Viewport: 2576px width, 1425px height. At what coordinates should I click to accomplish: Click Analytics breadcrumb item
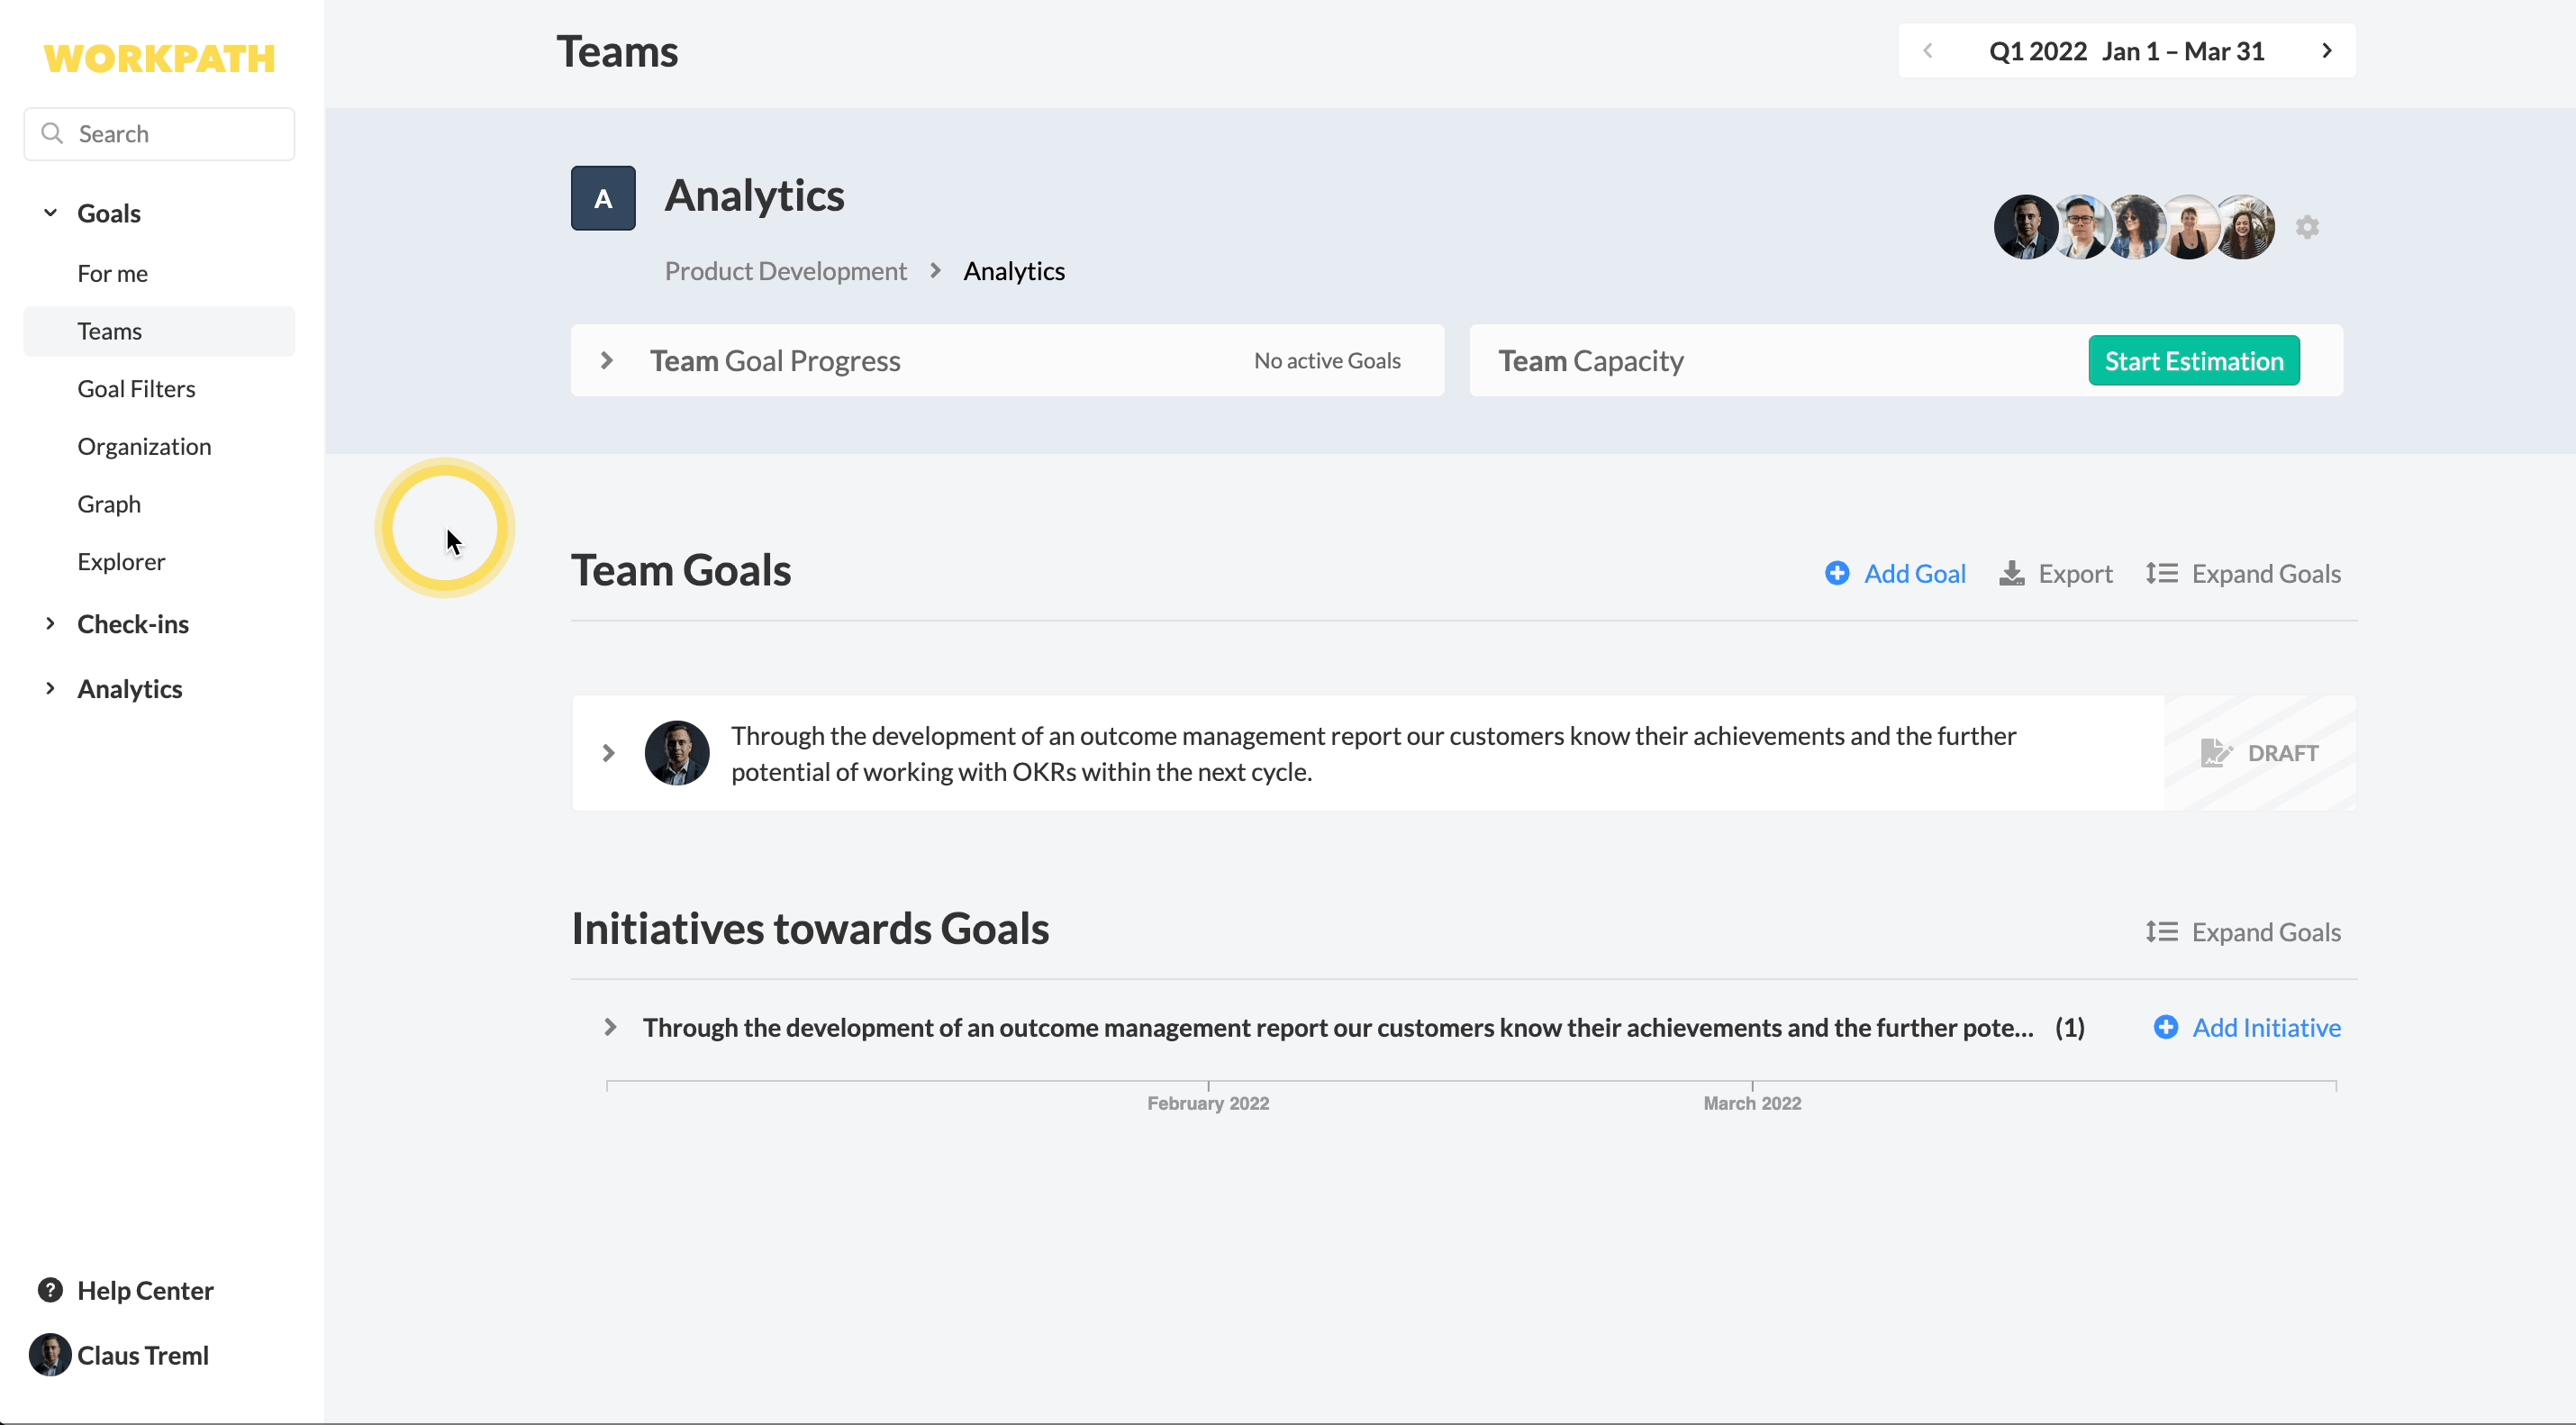(1014, 271)
